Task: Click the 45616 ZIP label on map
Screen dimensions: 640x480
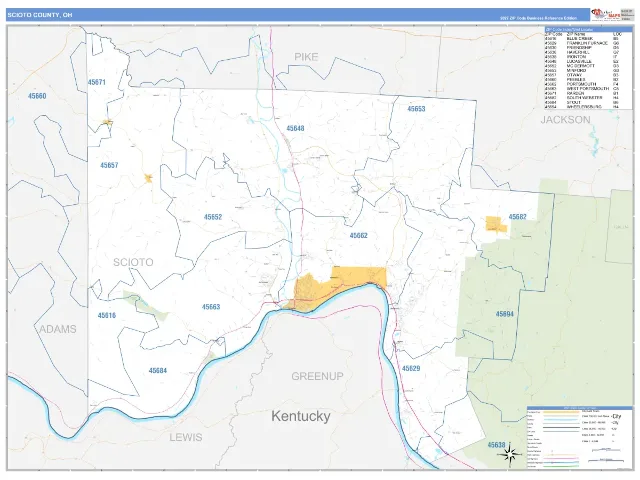Action: pos(107,316)
